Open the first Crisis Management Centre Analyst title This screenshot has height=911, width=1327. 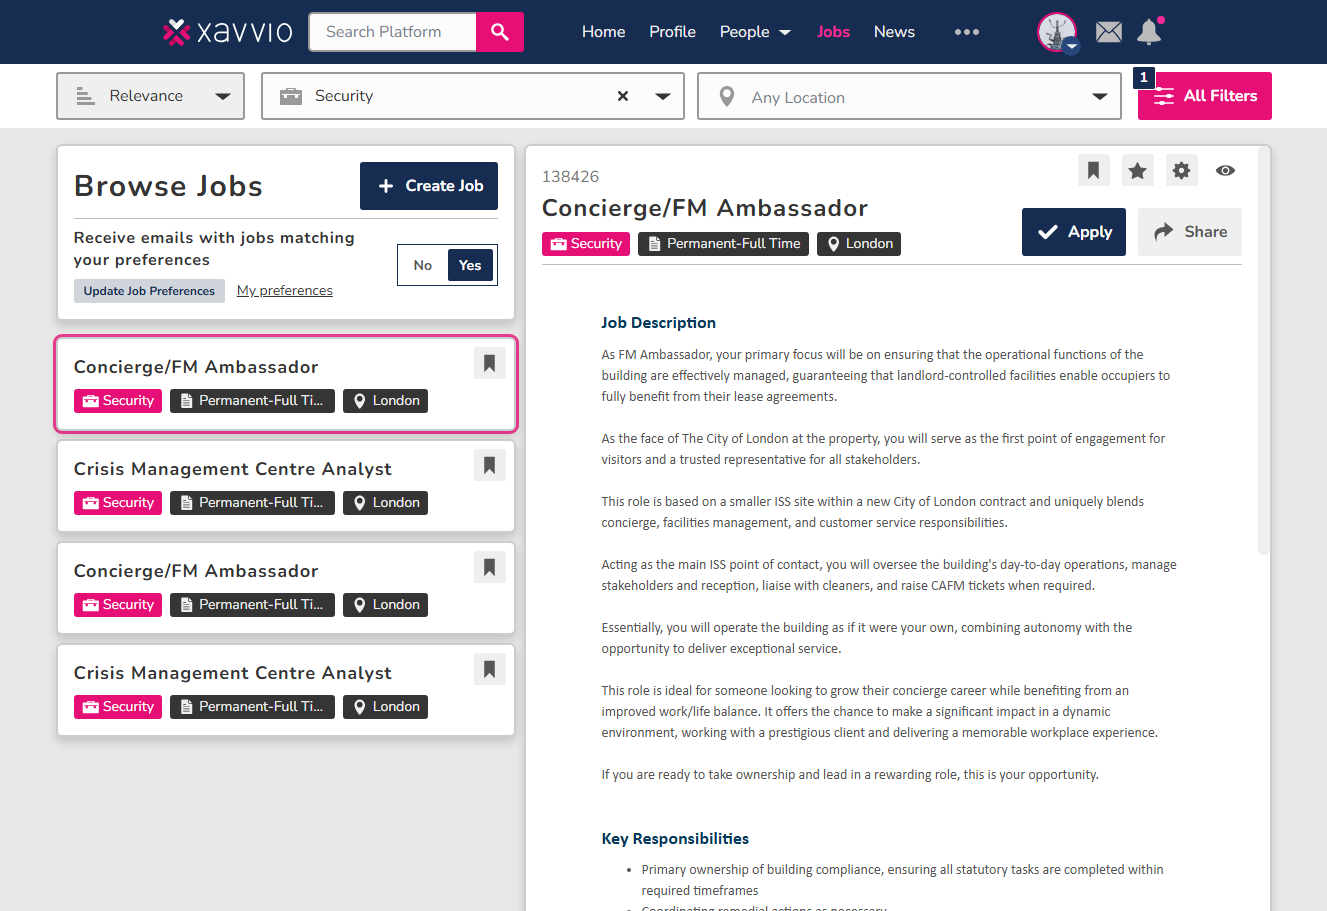point(233,469)
